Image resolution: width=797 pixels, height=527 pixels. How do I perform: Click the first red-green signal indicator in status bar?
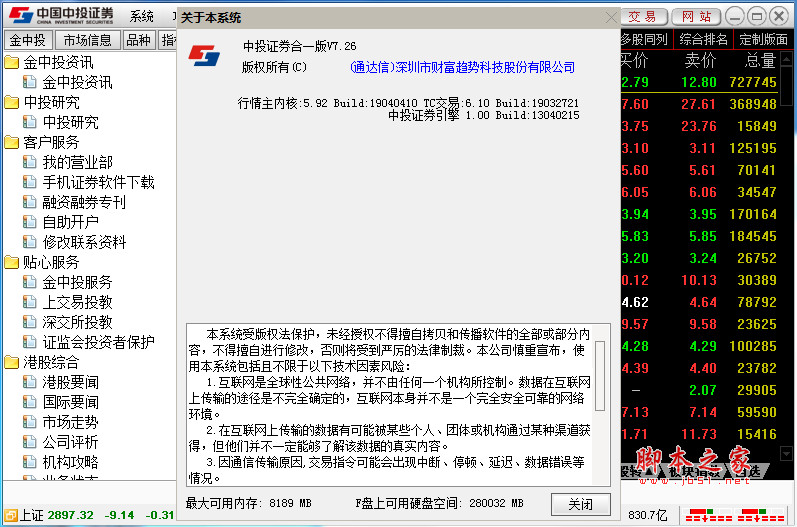point(708,515)
